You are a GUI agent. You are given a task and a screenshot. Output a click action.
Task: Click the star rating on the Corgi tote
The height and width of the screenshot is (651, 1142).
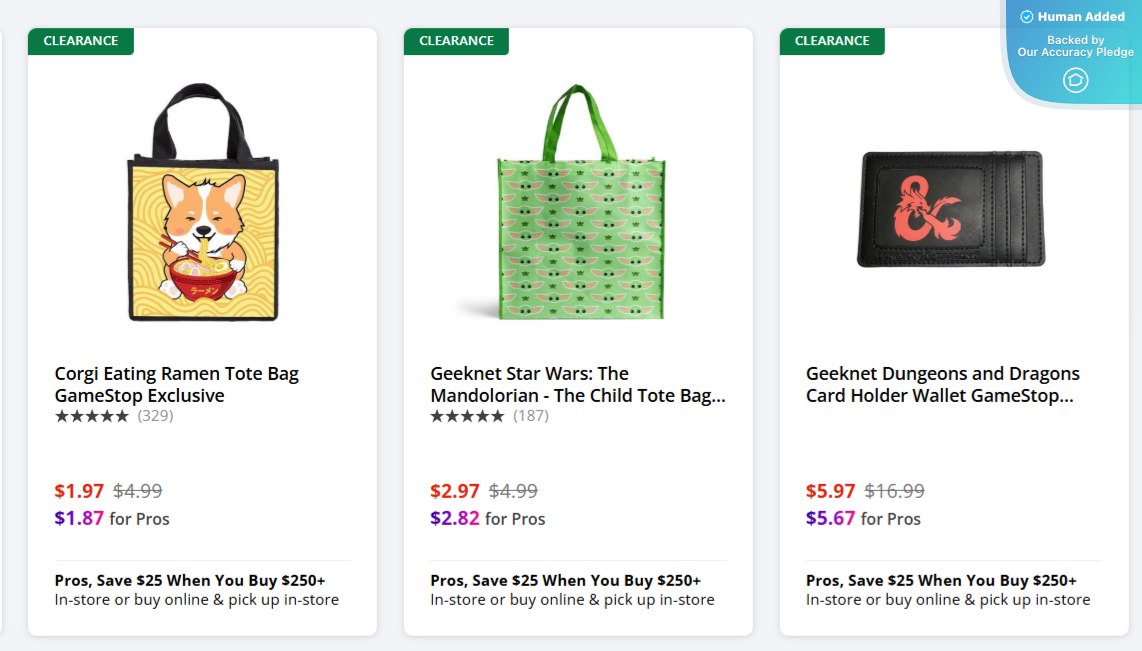[x=92, y=416]
